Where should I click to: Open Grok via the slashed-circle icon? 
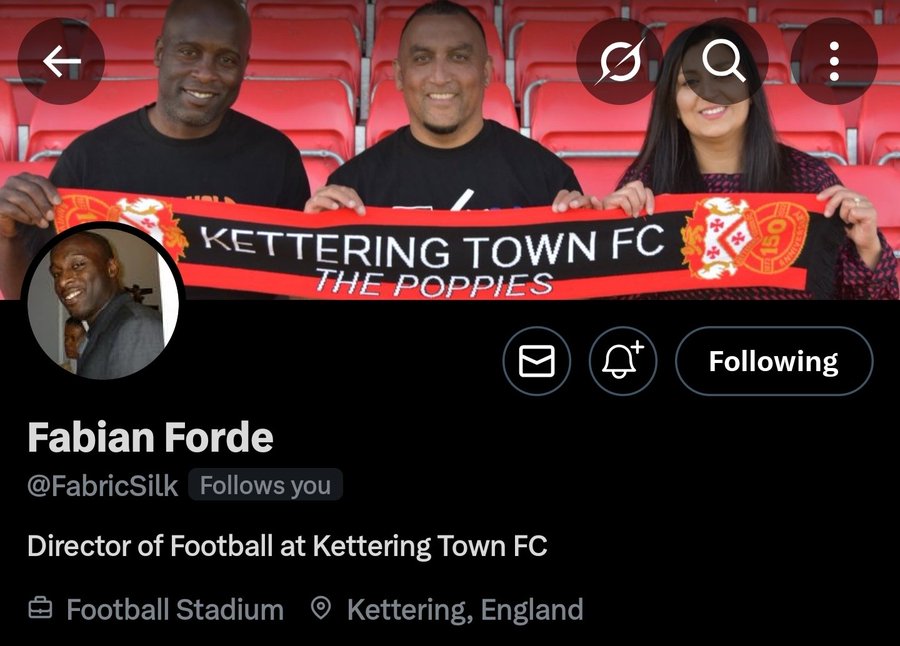pyautogui.click(x=620, y=62)
